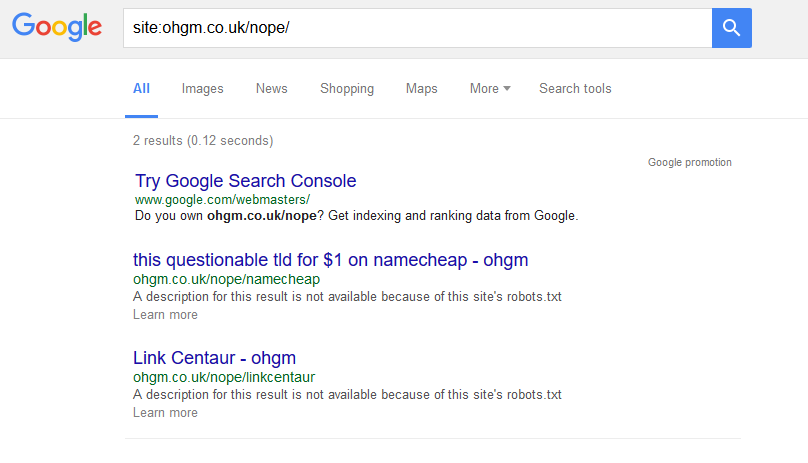Click the www.google.com/webmasters/ URL
808x463 pixels.
click(x=222, y=200)
